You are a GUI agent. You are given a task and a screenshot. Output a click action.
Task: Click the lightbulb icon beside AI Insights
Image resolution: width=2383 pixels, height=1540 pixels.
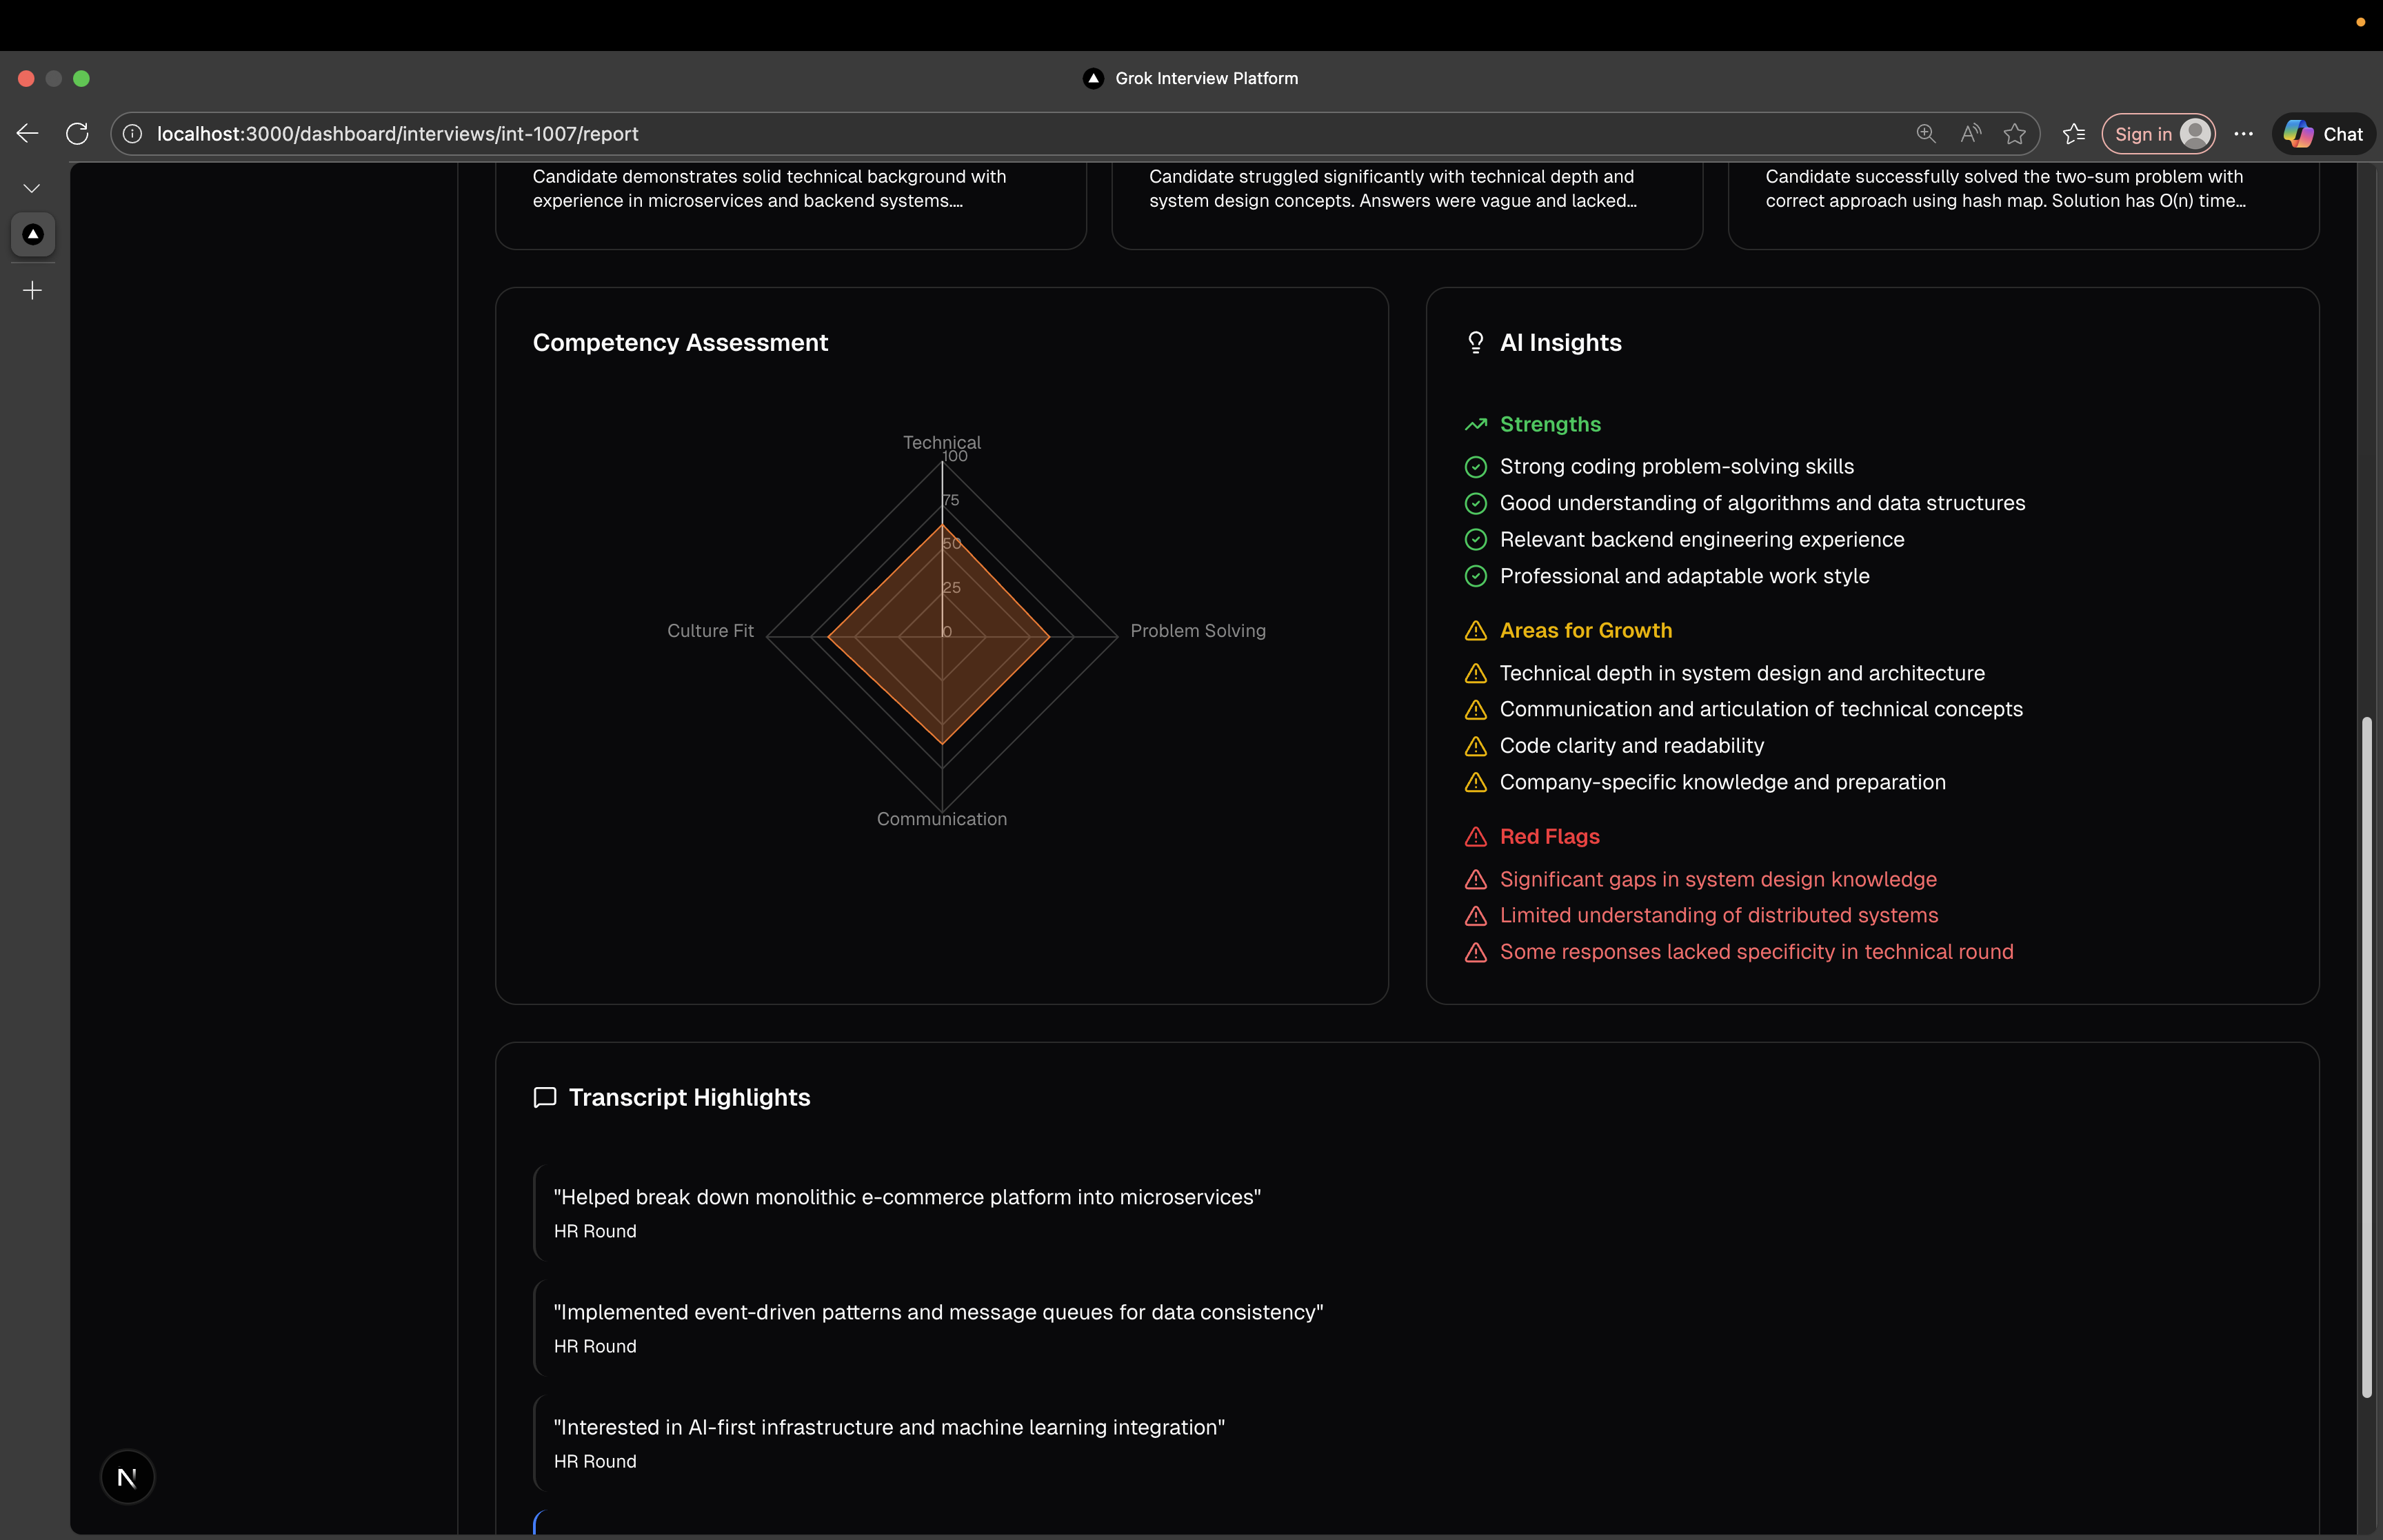click(x=1475, y=343)
